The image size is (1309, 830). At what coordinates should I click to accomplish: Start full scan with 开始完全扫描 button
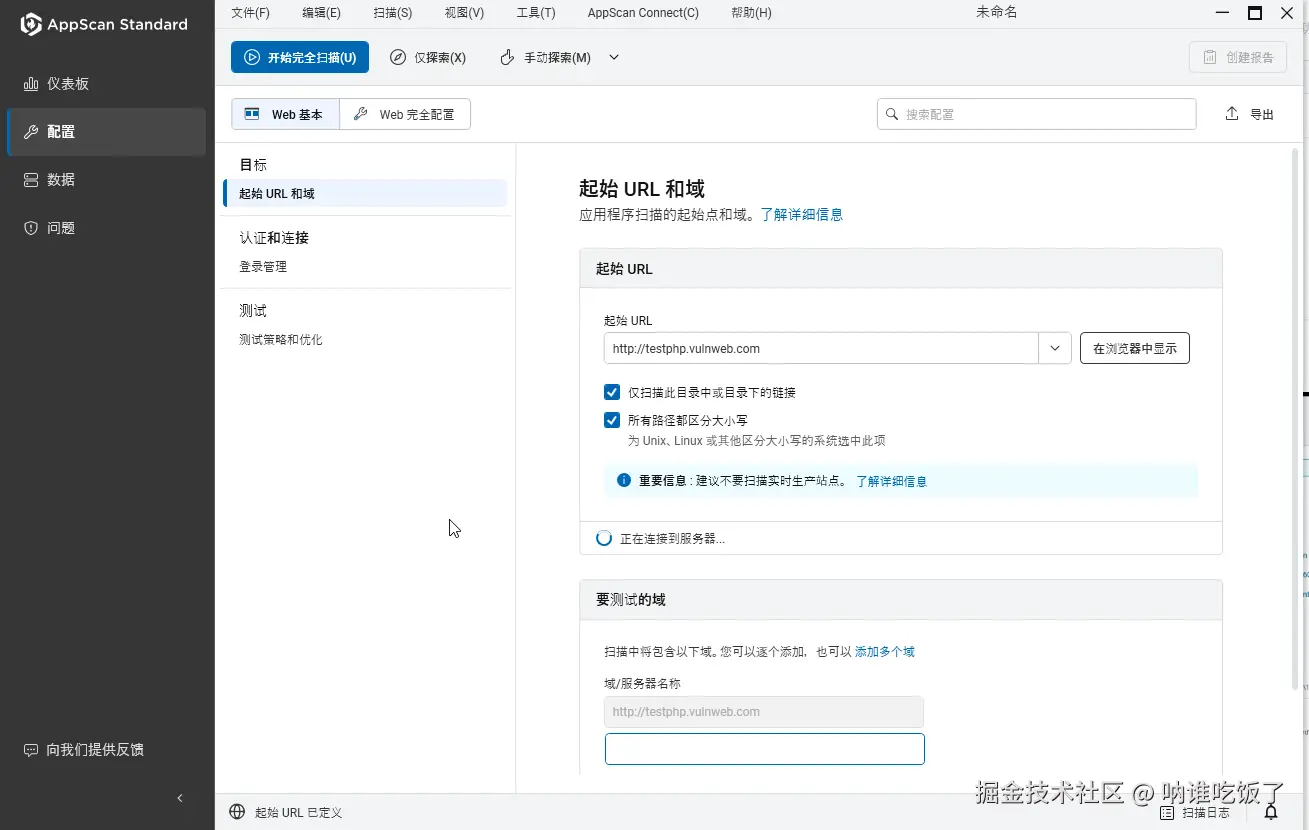coord(300,57)
